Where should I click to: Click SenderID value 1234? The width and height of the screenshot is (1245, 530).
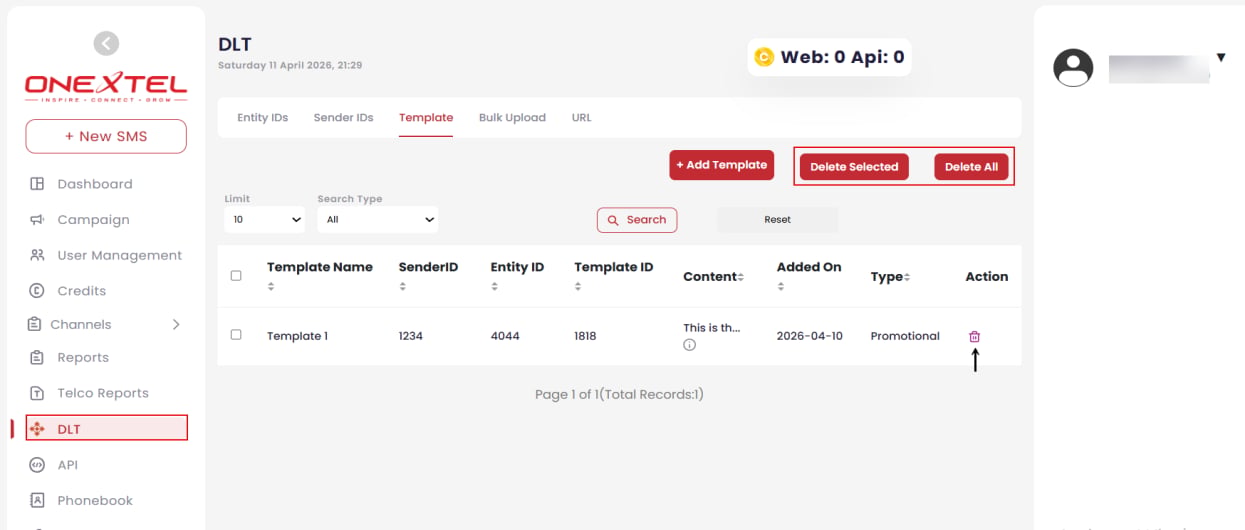coord(411,336)
